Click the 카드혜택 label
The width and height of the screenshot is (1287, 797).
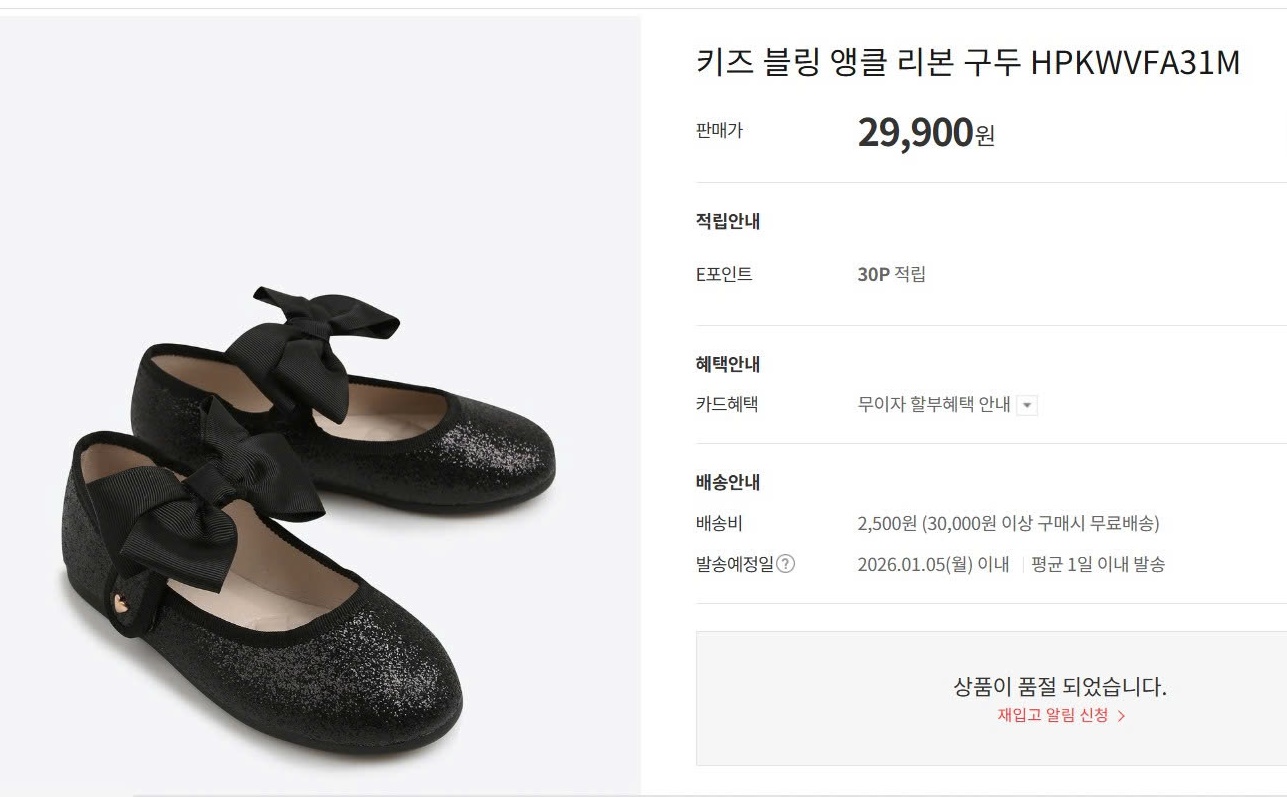tap(726, 405)
